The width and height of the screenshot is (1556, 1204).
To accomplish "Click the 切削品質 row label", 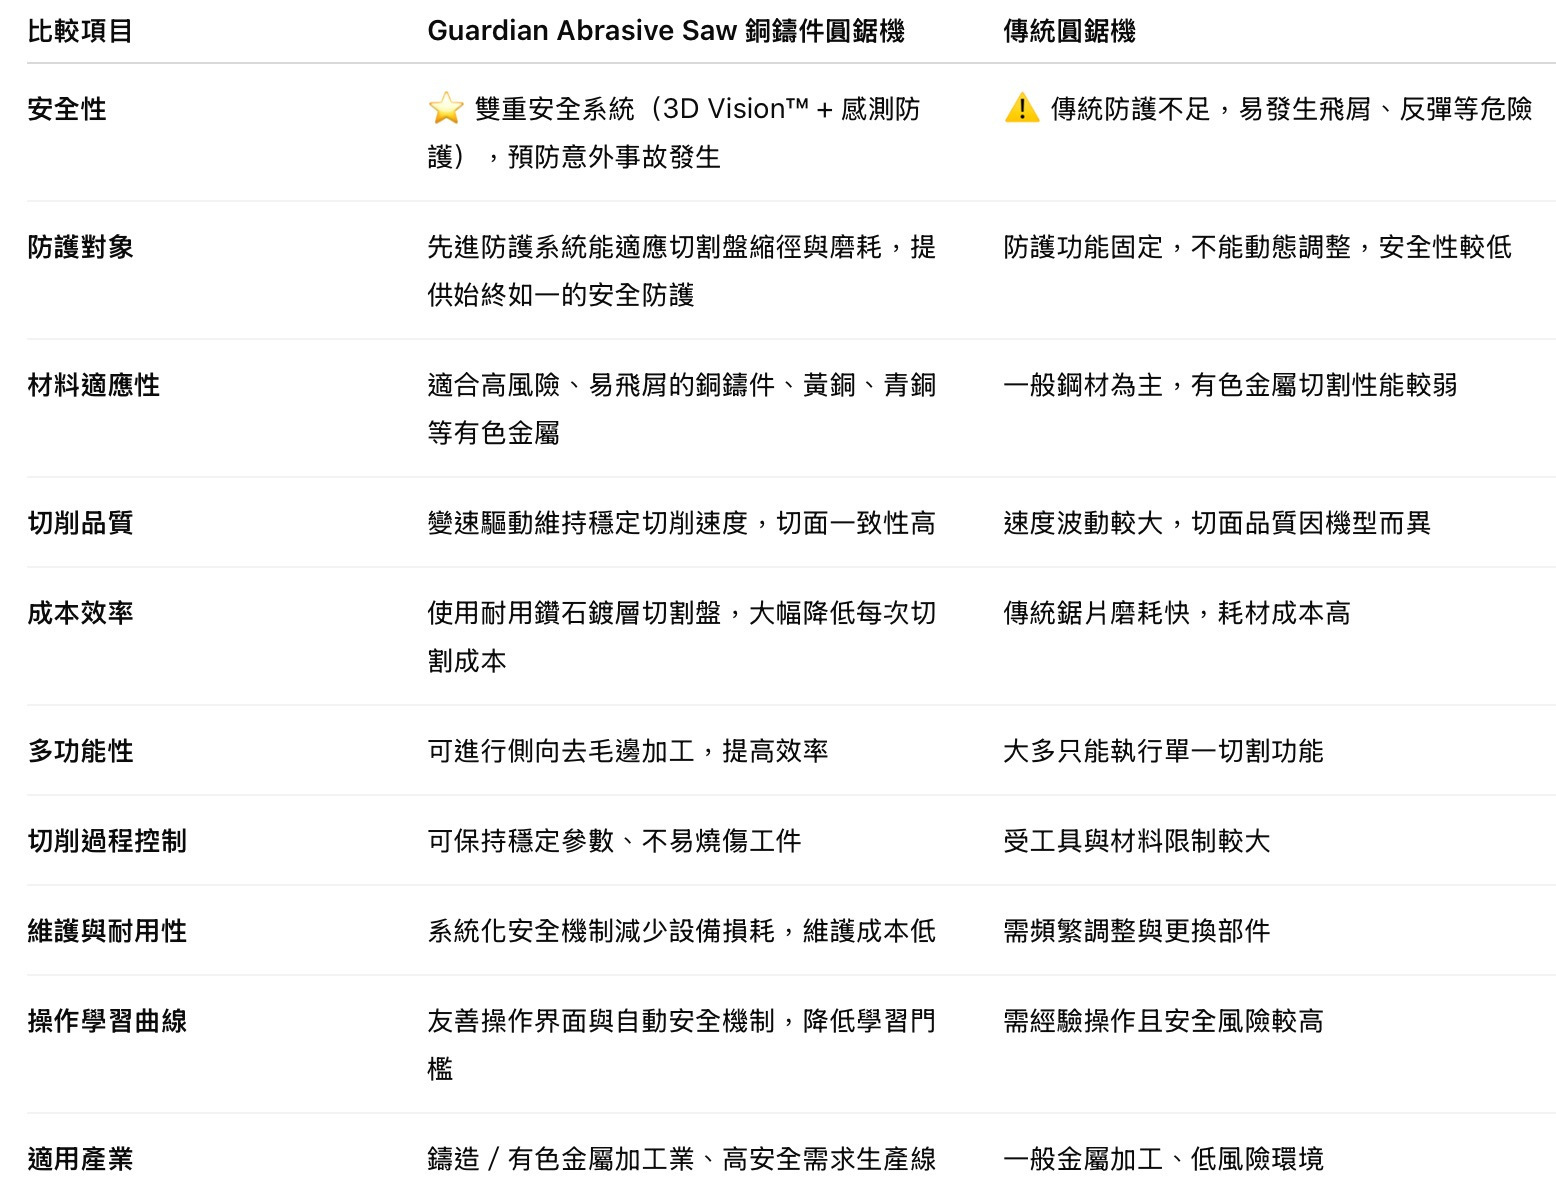I will point(80,523).
